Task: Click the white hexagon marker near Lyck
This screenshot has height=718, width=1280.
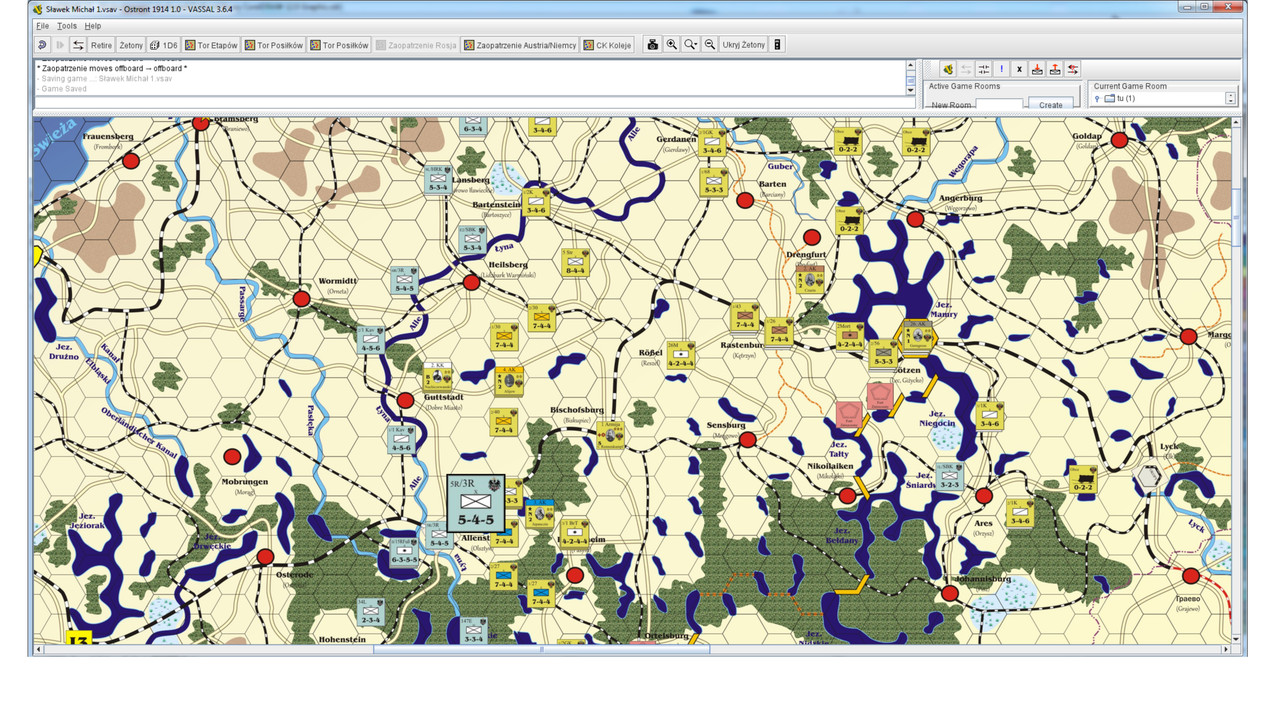Action: click(x=1149, y=476)
